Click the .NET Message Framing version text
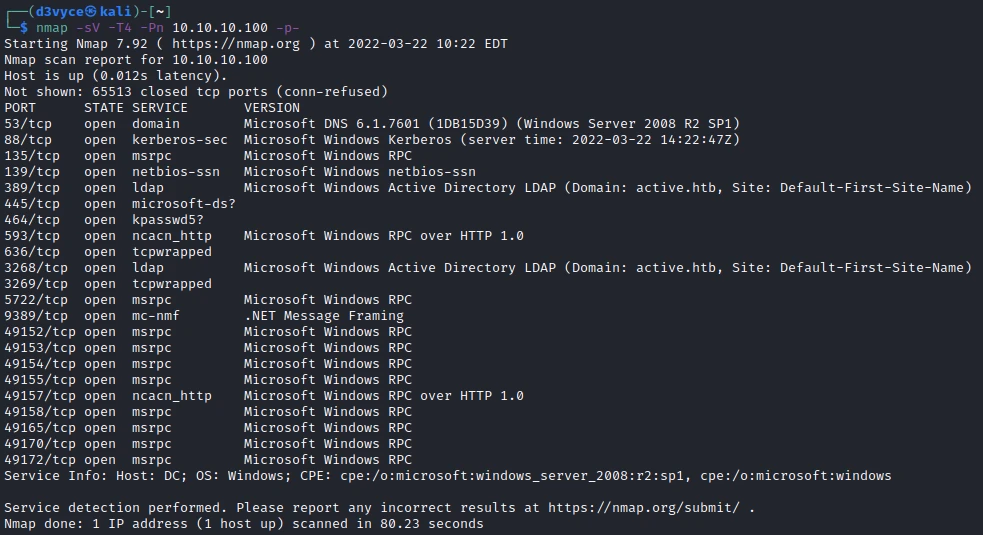This screenshot has width=983, height=535. (x=323, y=316)
